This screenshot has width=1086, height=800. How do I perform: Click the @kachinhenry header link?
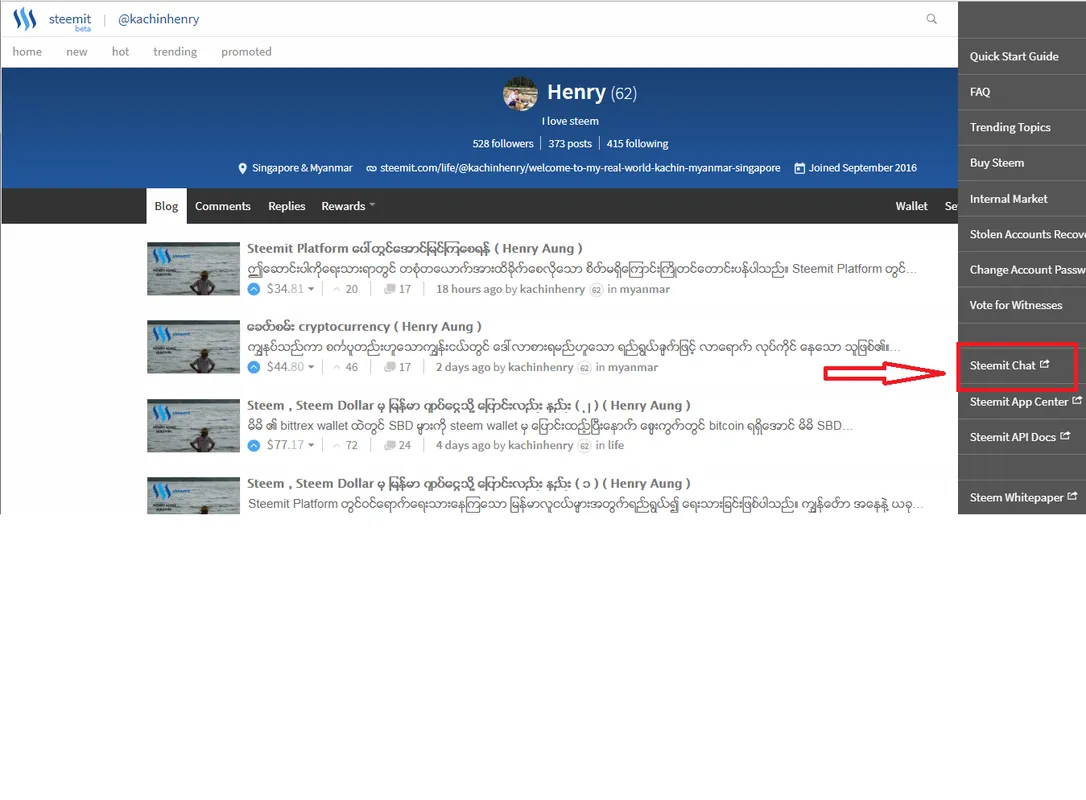coord(159,19)
